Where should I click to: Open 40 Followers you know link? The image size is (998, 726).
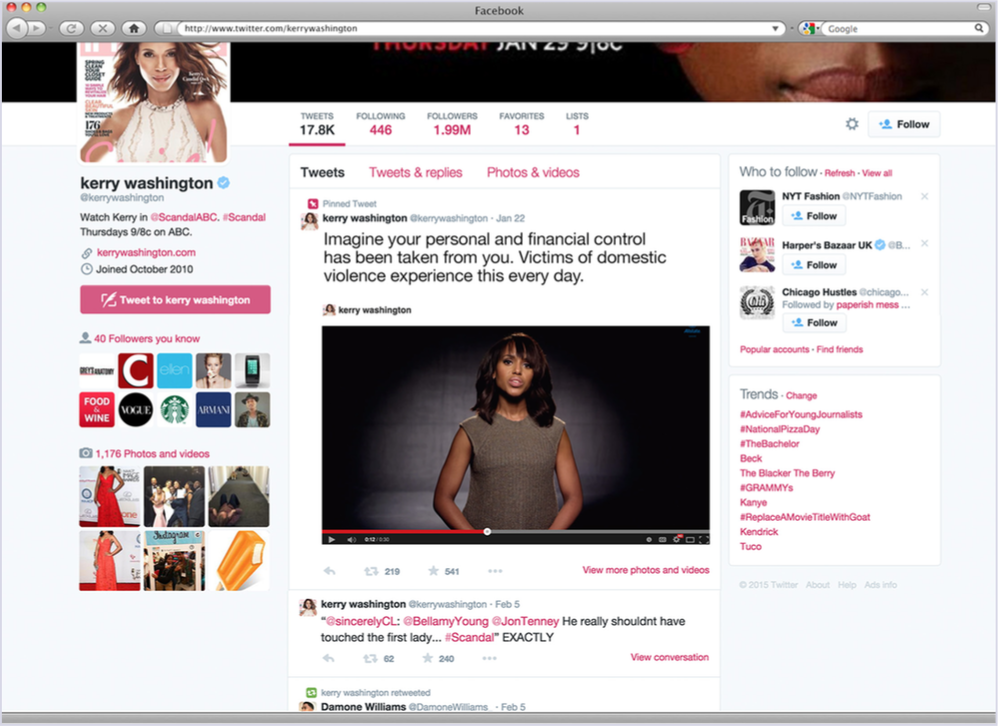pyautogui.click(x=147, y=339)
